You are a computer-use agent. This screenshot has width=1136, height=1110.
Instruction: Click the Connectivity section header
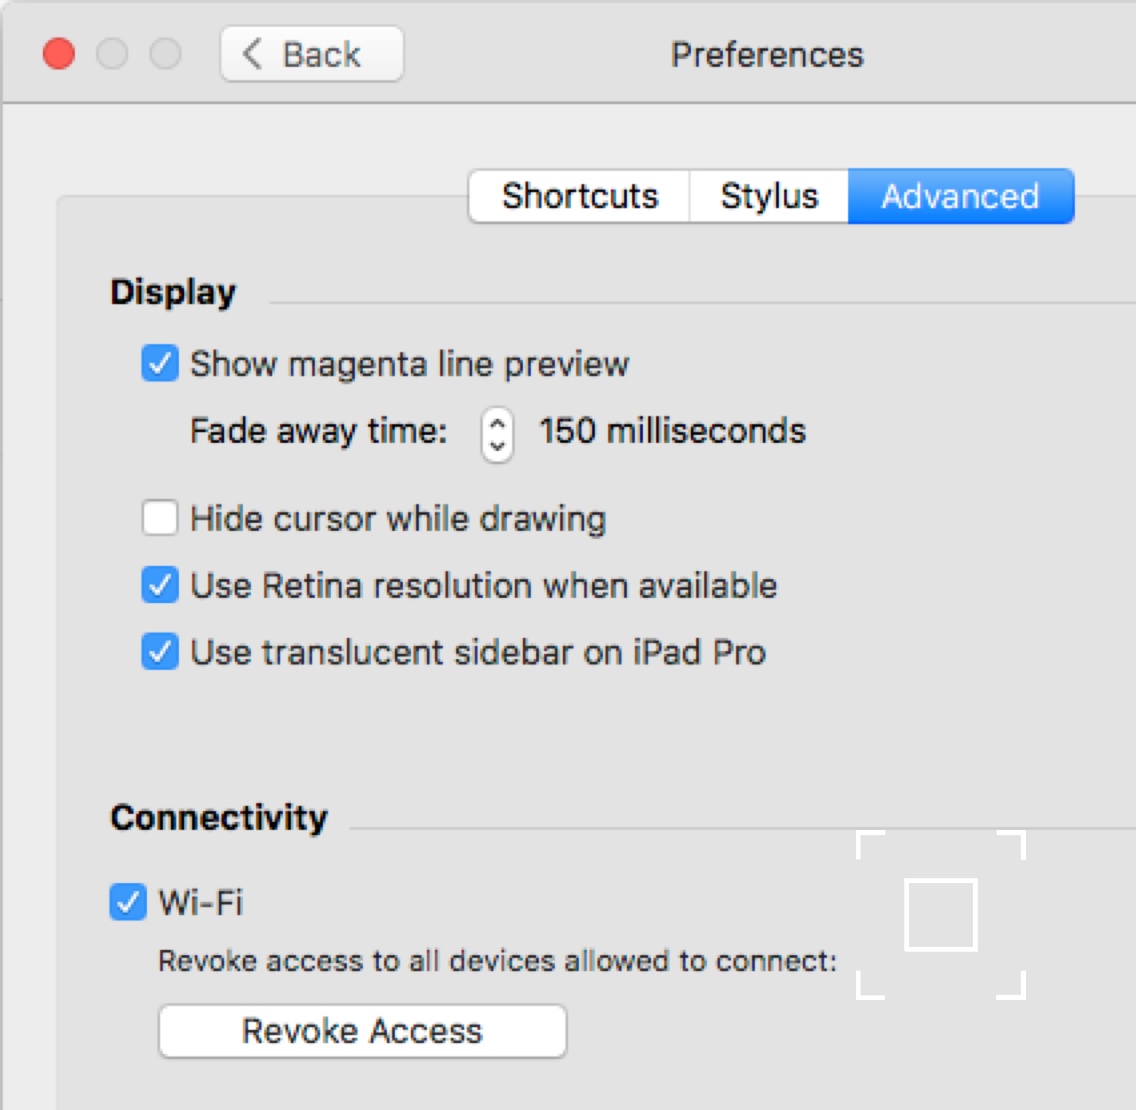coord(218,817)
